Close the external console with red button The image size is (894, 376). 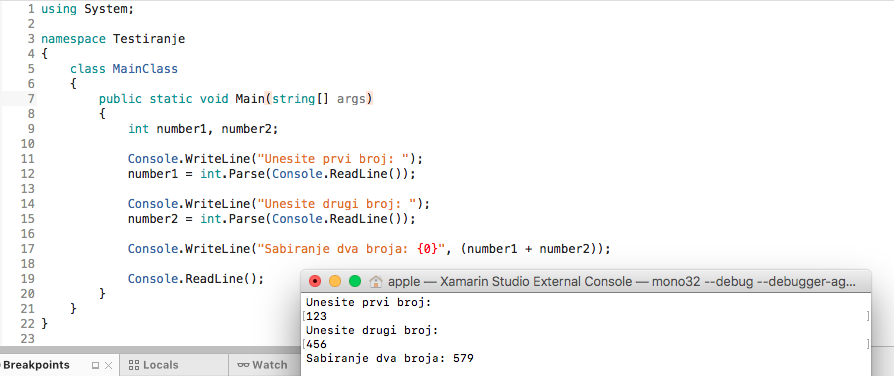pos(315,281)
